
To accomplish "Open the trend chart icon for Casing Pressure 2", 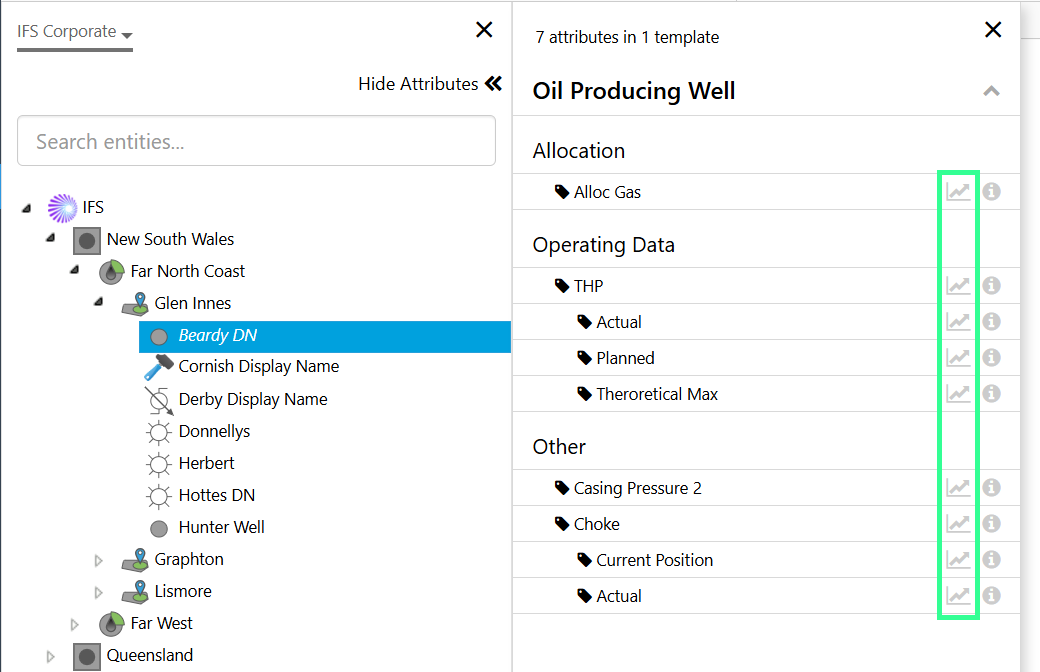I will click(x=957, y=487).
